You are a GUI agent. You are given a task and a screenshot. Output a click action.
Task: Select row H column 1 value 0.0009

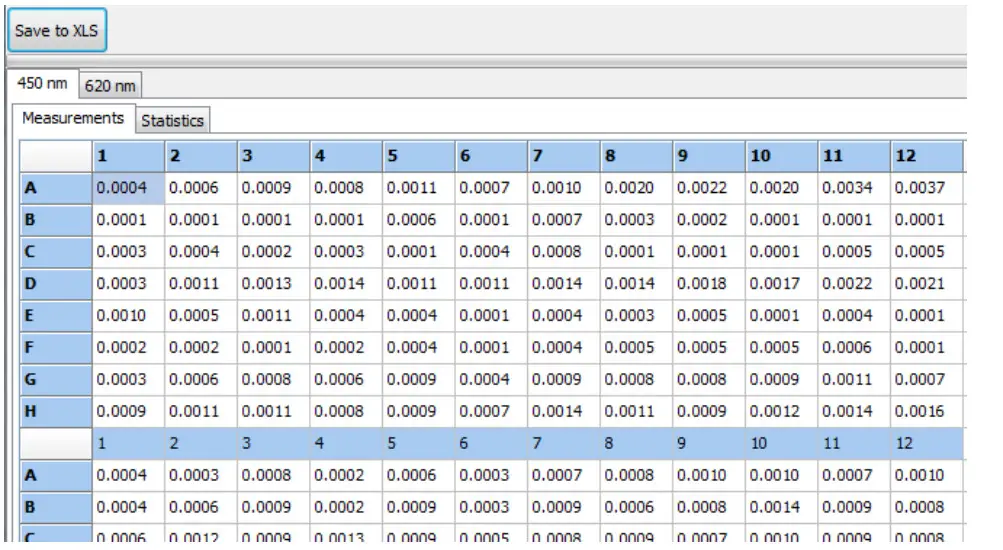click(129, 412)
